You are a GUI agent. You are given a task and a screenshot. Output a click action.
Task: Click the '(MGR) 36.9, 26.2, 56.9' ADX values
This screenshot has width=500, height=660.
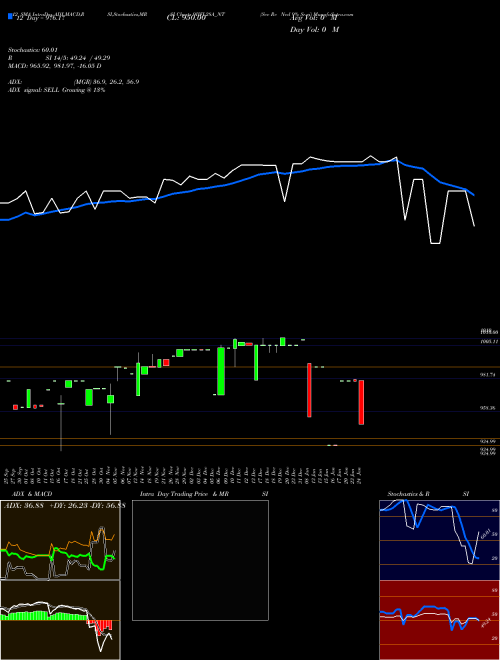click(106, 82)
